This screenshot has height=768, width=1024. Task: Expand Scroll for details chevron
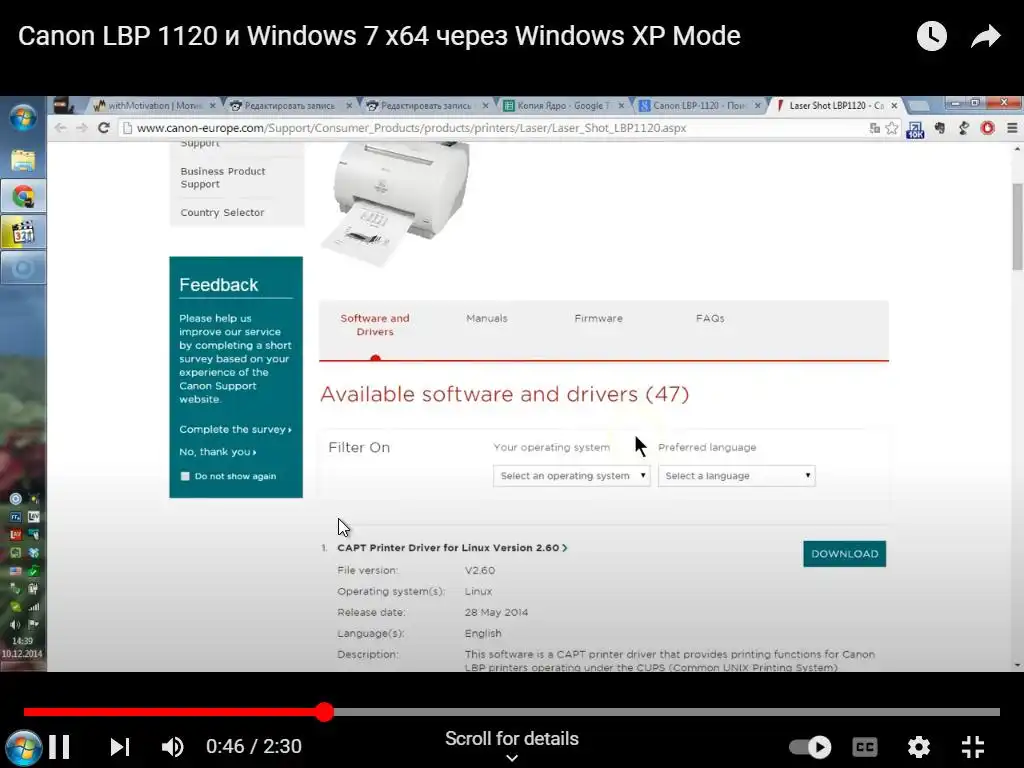(x=512, y=758)
